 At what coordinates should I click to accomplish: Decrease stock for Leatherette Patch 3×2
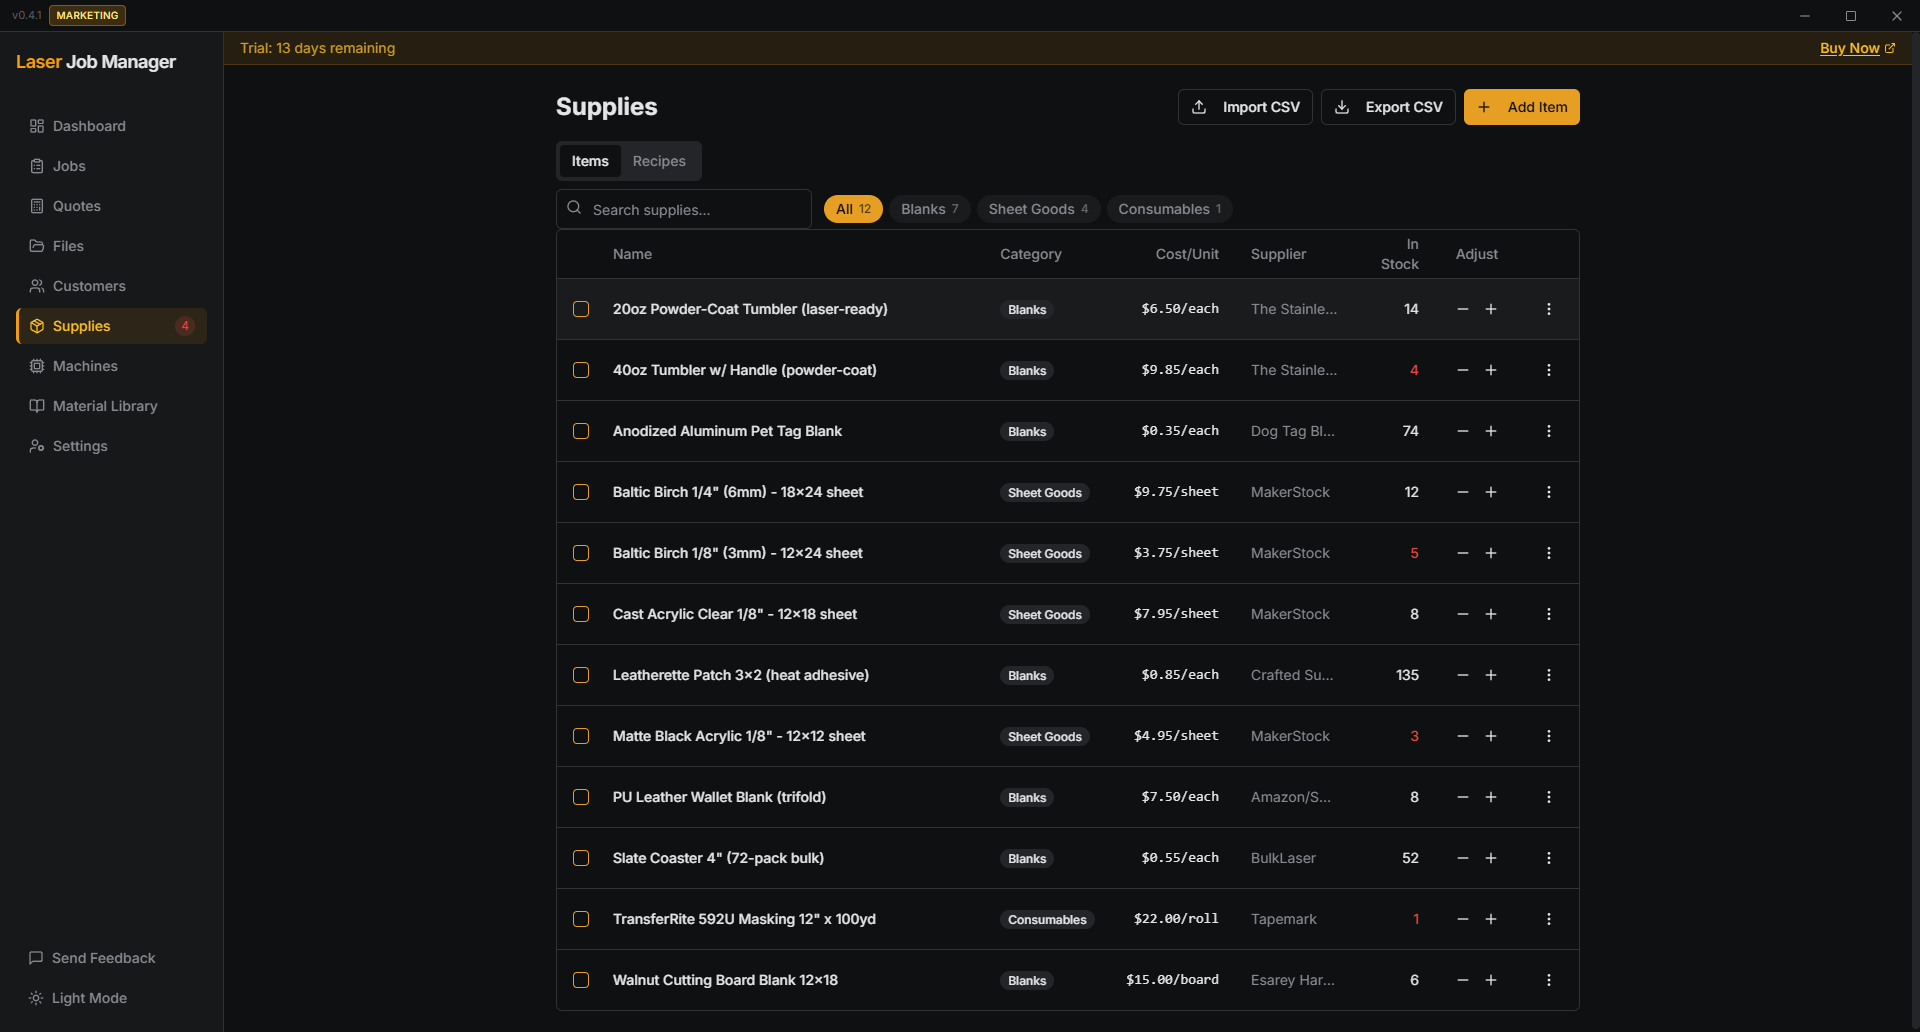click(1463, 675)
